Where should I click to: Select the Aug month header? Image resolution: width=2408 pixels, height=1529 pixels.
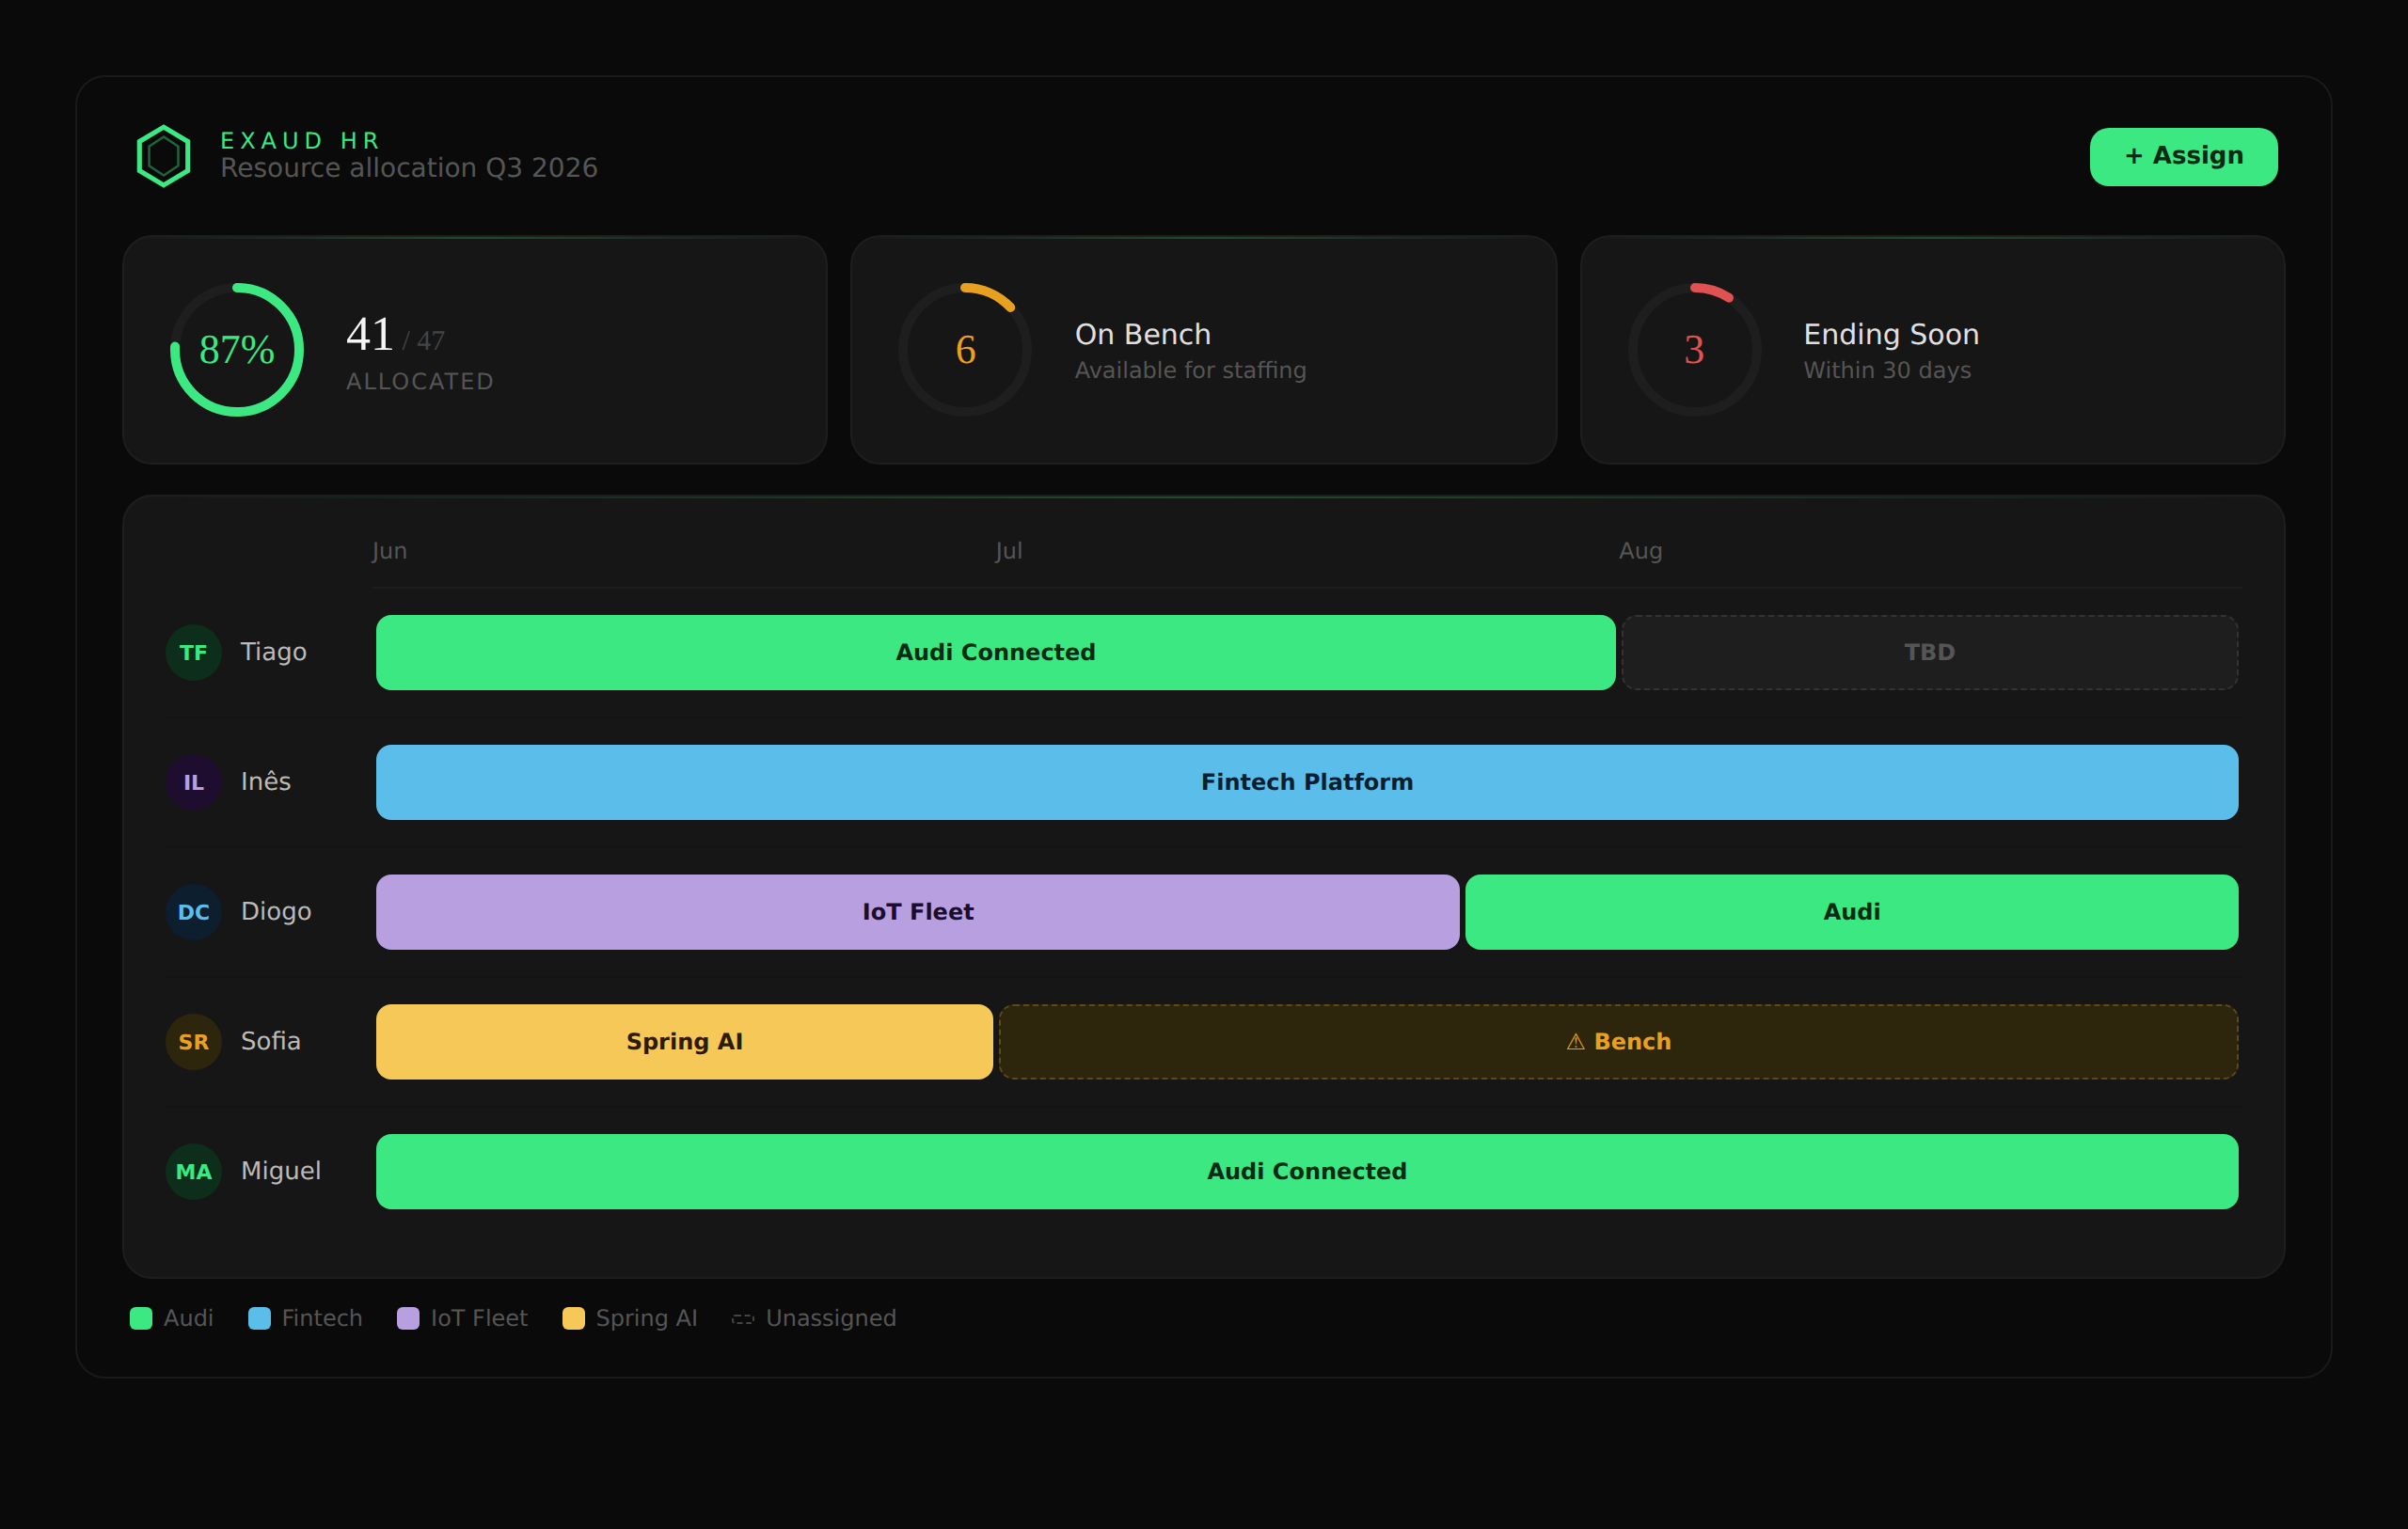click(1640, 551)
